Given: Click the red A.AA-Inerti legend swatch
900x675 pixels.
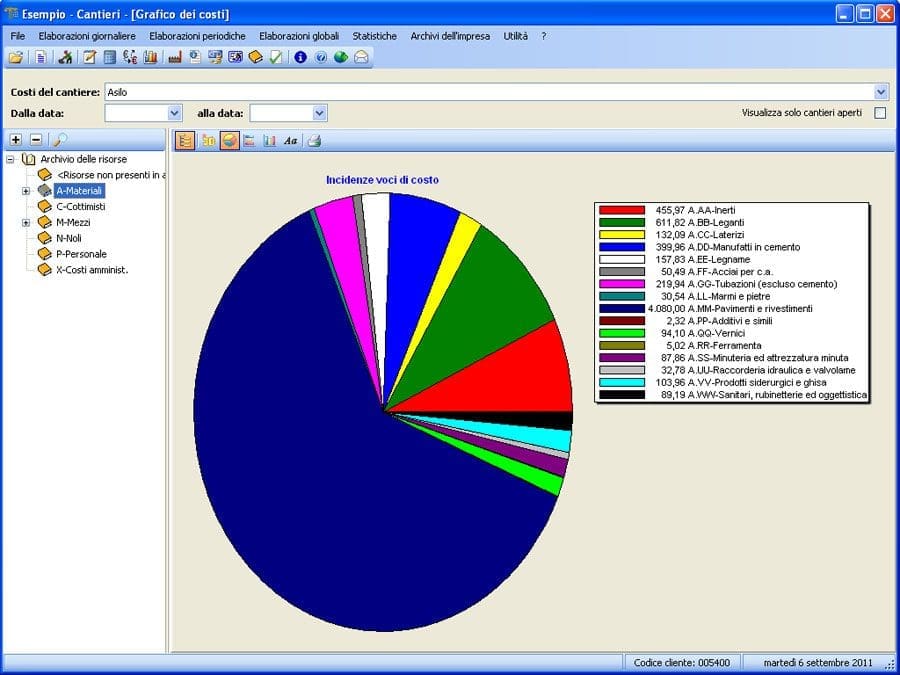Looking at the screenshot, I should coord(622,211).
